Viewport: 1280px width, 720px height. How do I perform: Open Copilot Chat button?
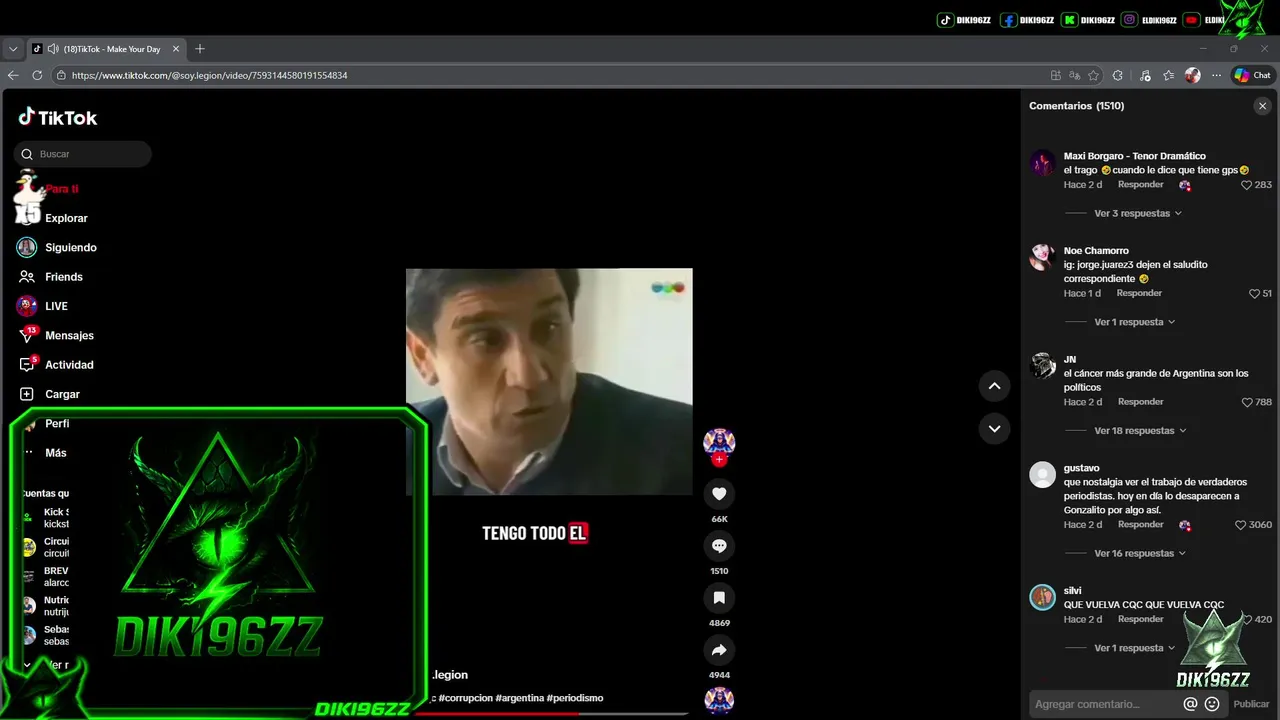coord(1252,75)
